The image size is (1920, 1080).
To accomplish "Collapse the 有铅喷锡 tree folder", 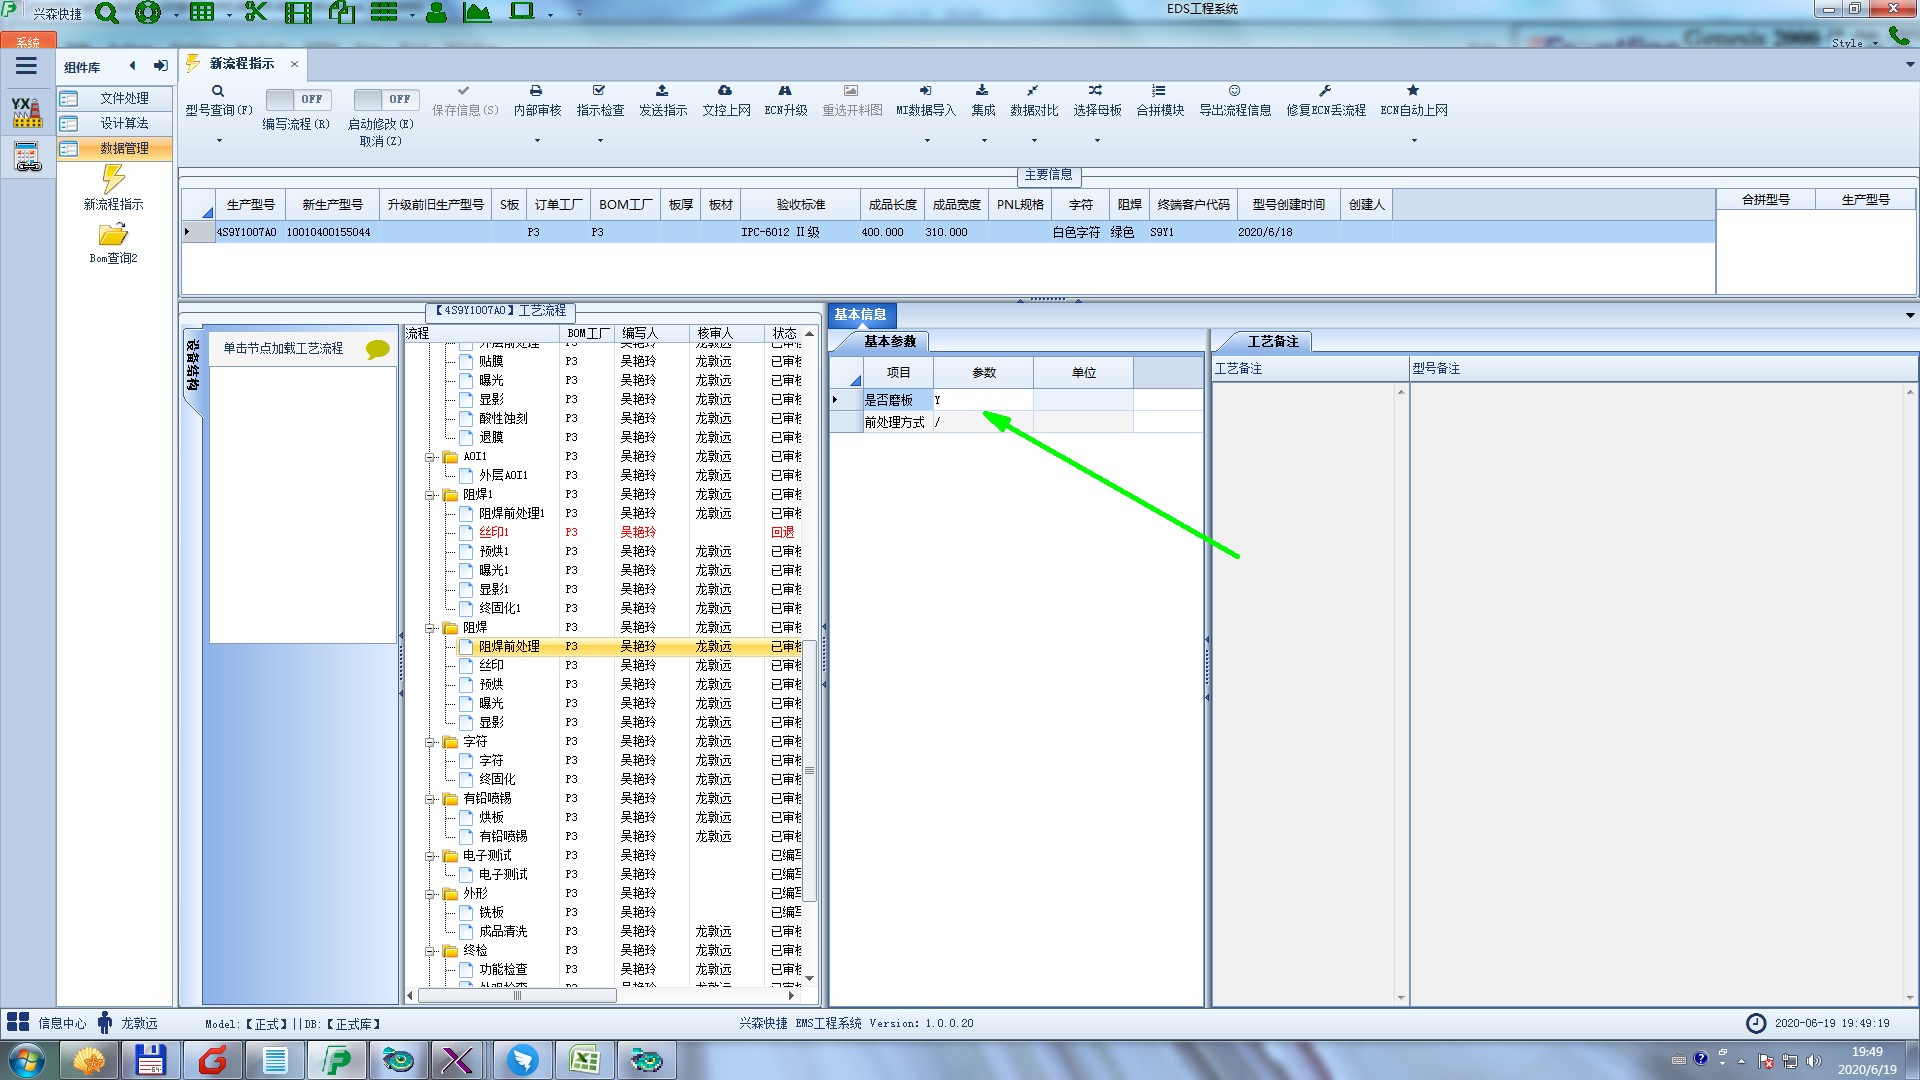I will click(431, 799).
